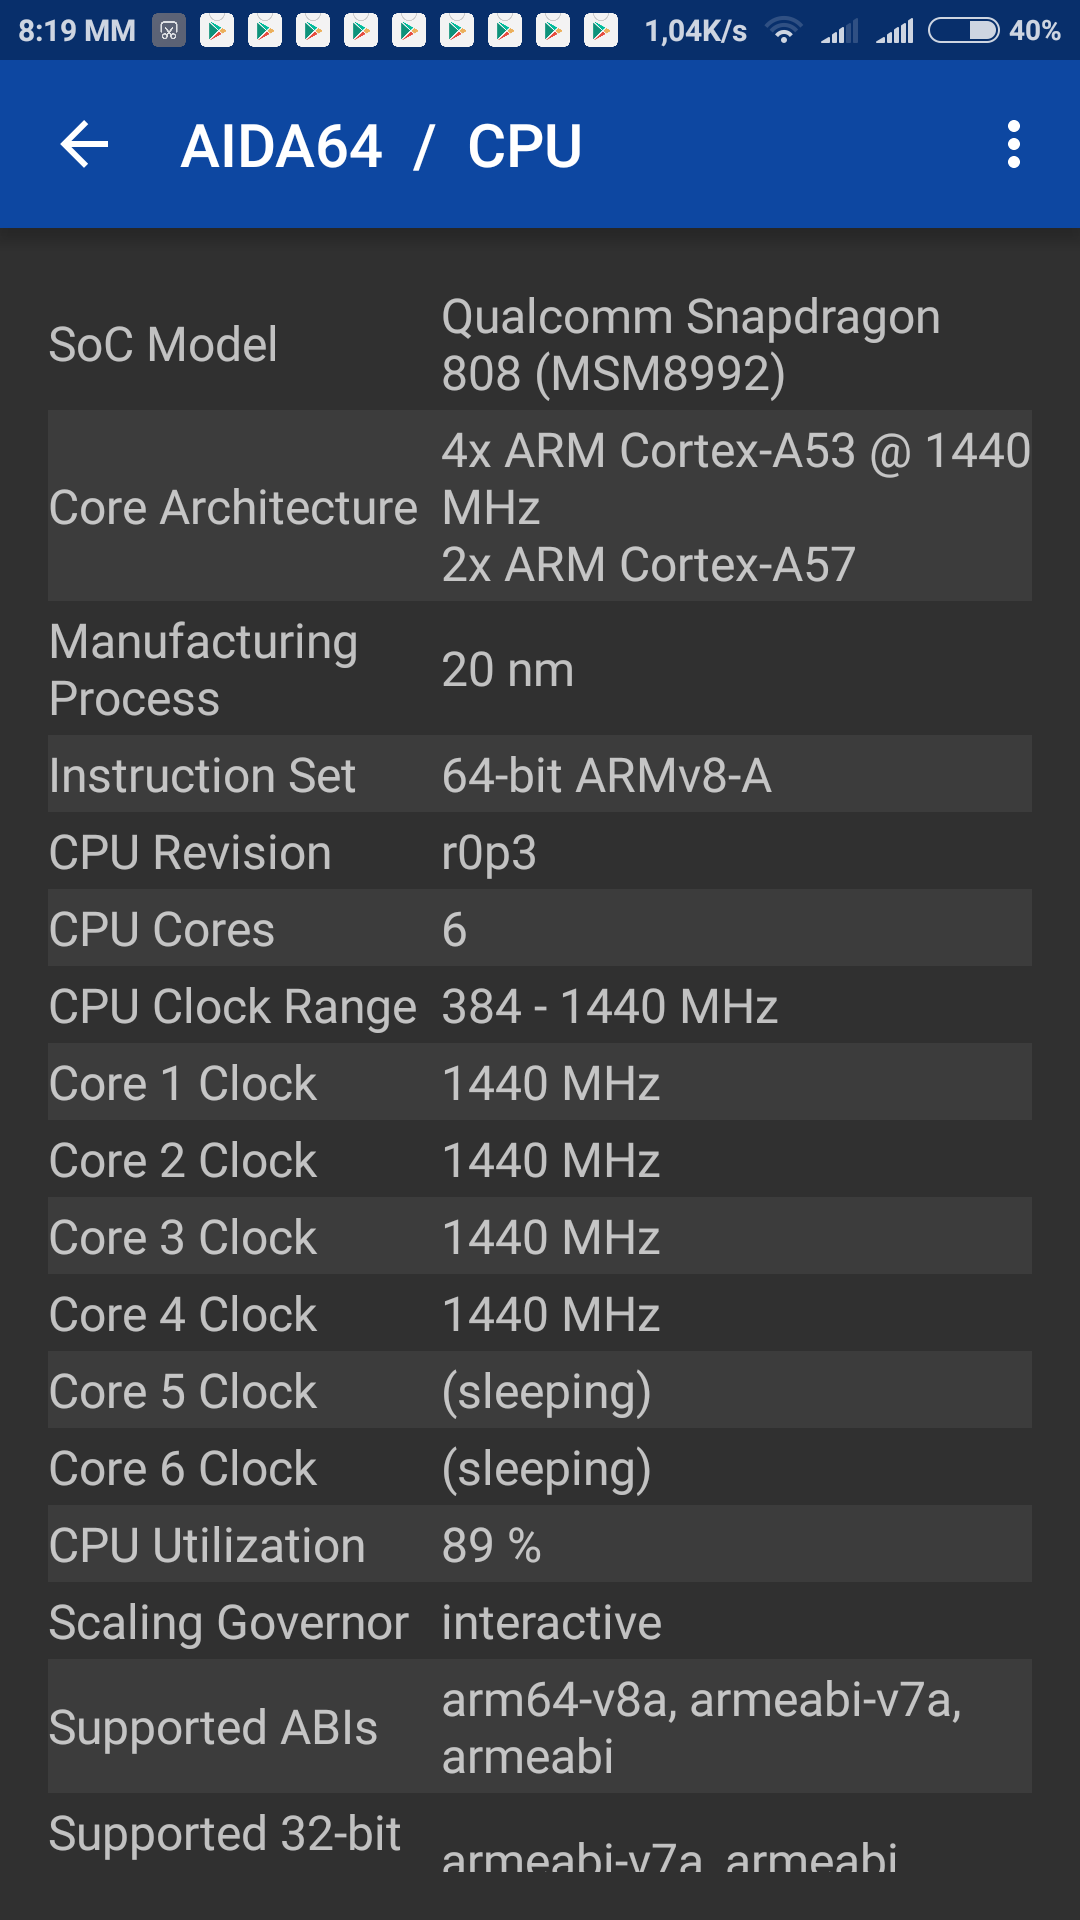Tap the Scaling Governor row
1080x1920 pixels.
540,1622
